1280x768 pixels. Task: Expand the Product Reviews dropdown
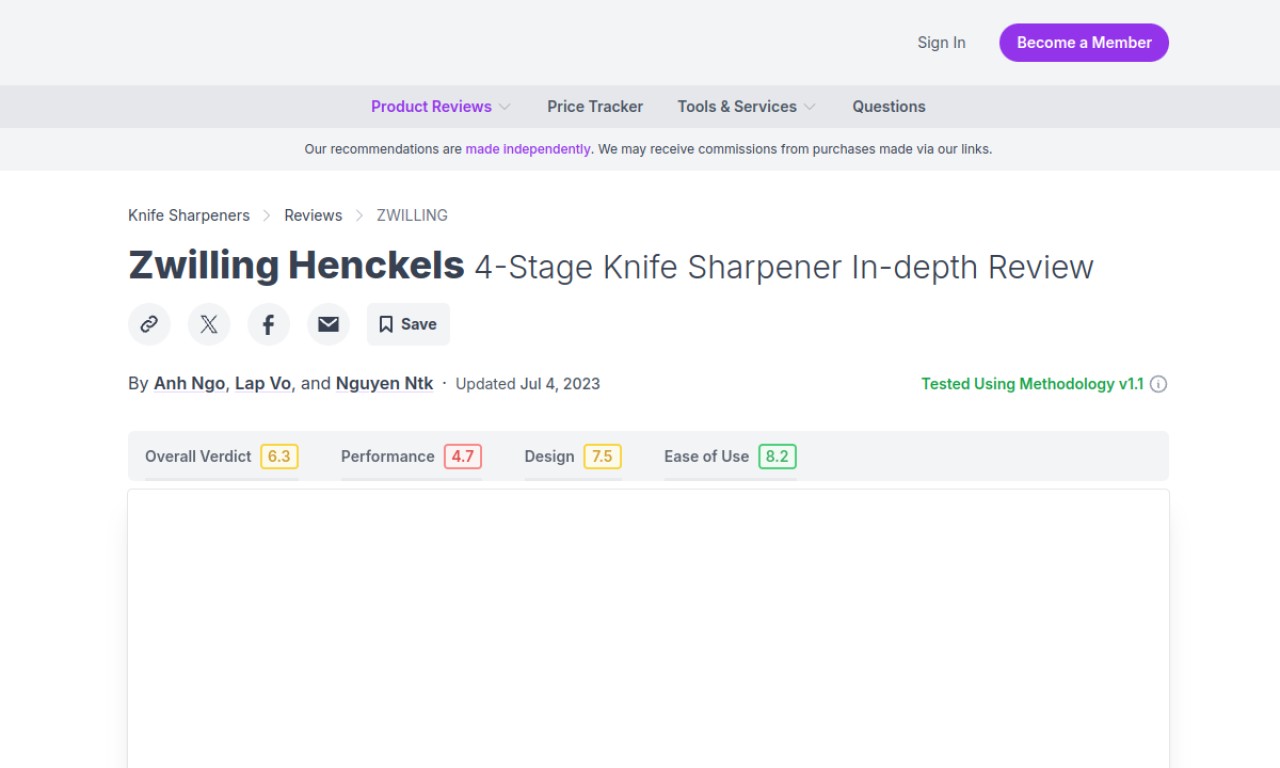[x=440, y=107]
